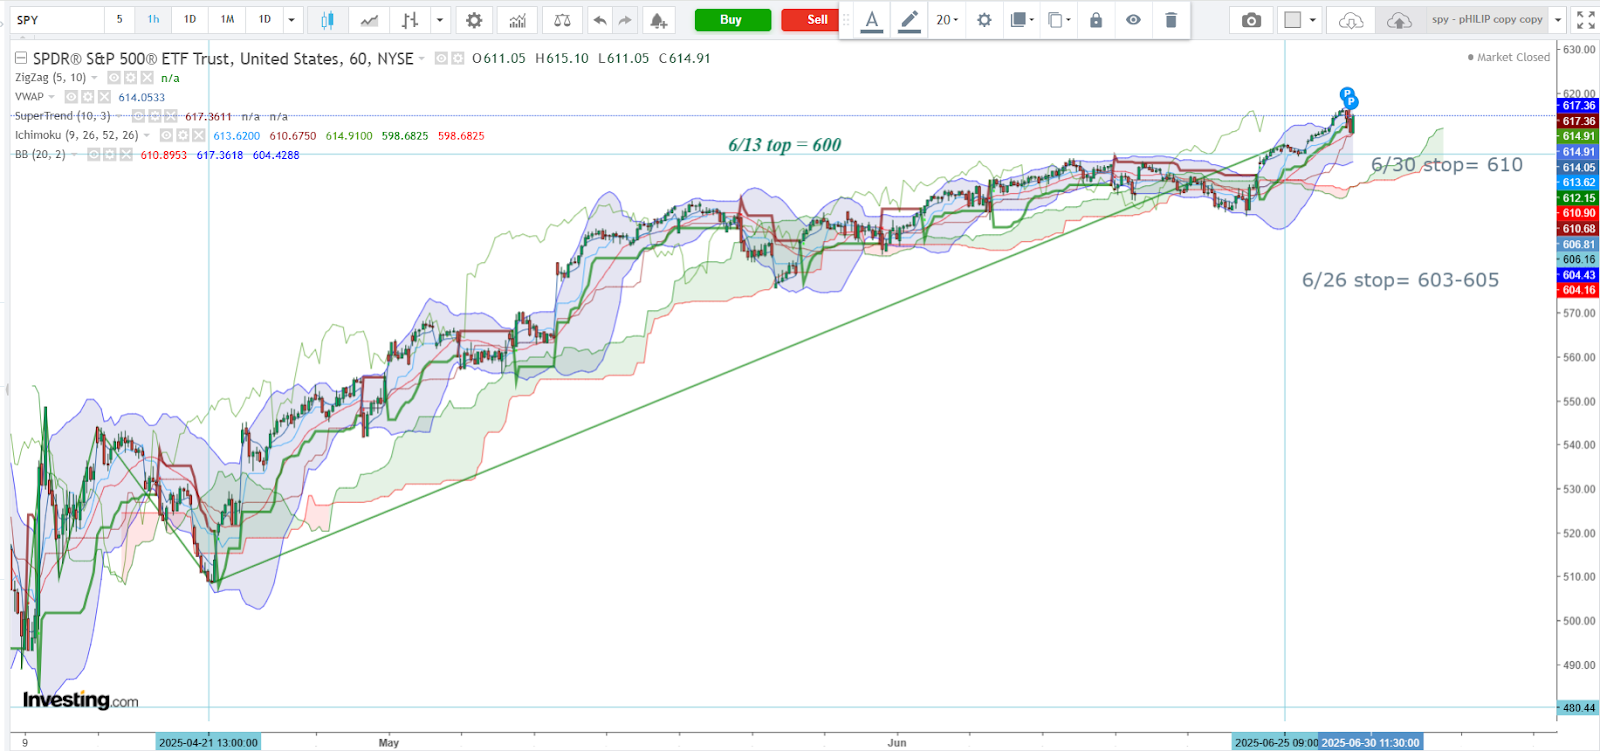Screen dimensions: 1600x751
Task: Click the red Sell button
Action: point(808,20)
